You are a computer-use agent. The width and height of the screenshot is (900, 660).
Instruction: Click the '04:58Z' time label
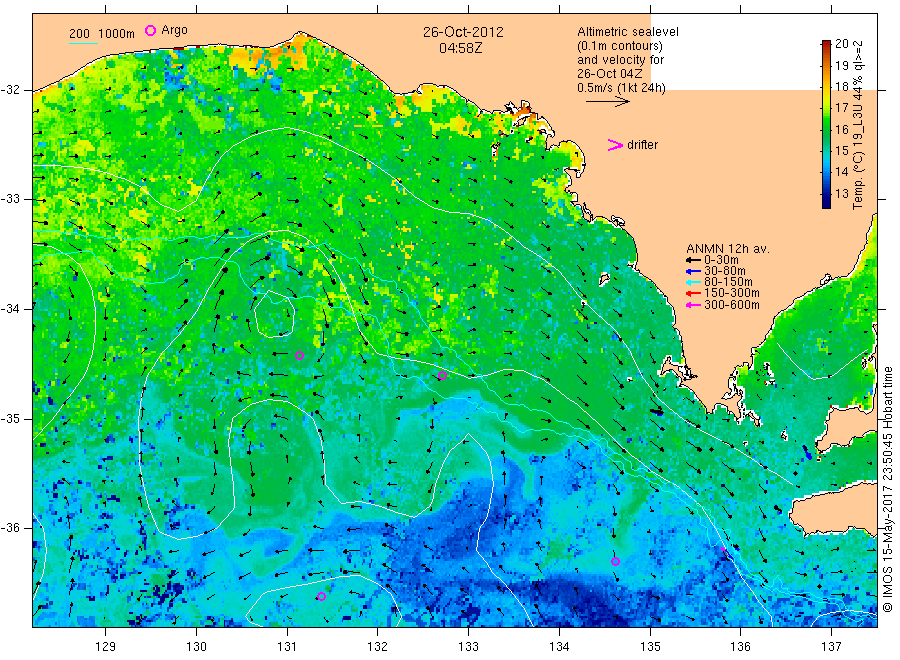[461, 48]
